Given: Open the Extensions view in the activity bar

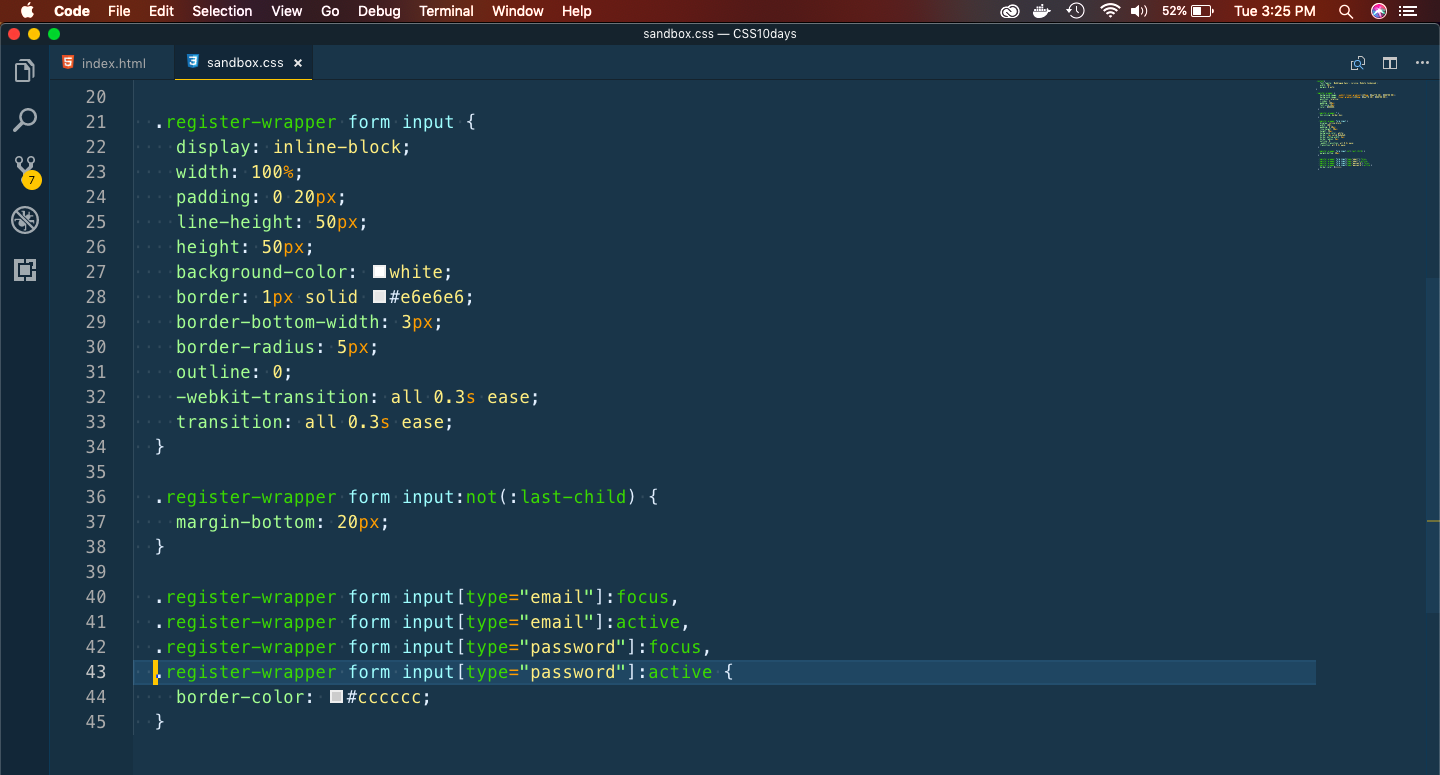Looking at the screenshot, I should [x=25, y=270].
